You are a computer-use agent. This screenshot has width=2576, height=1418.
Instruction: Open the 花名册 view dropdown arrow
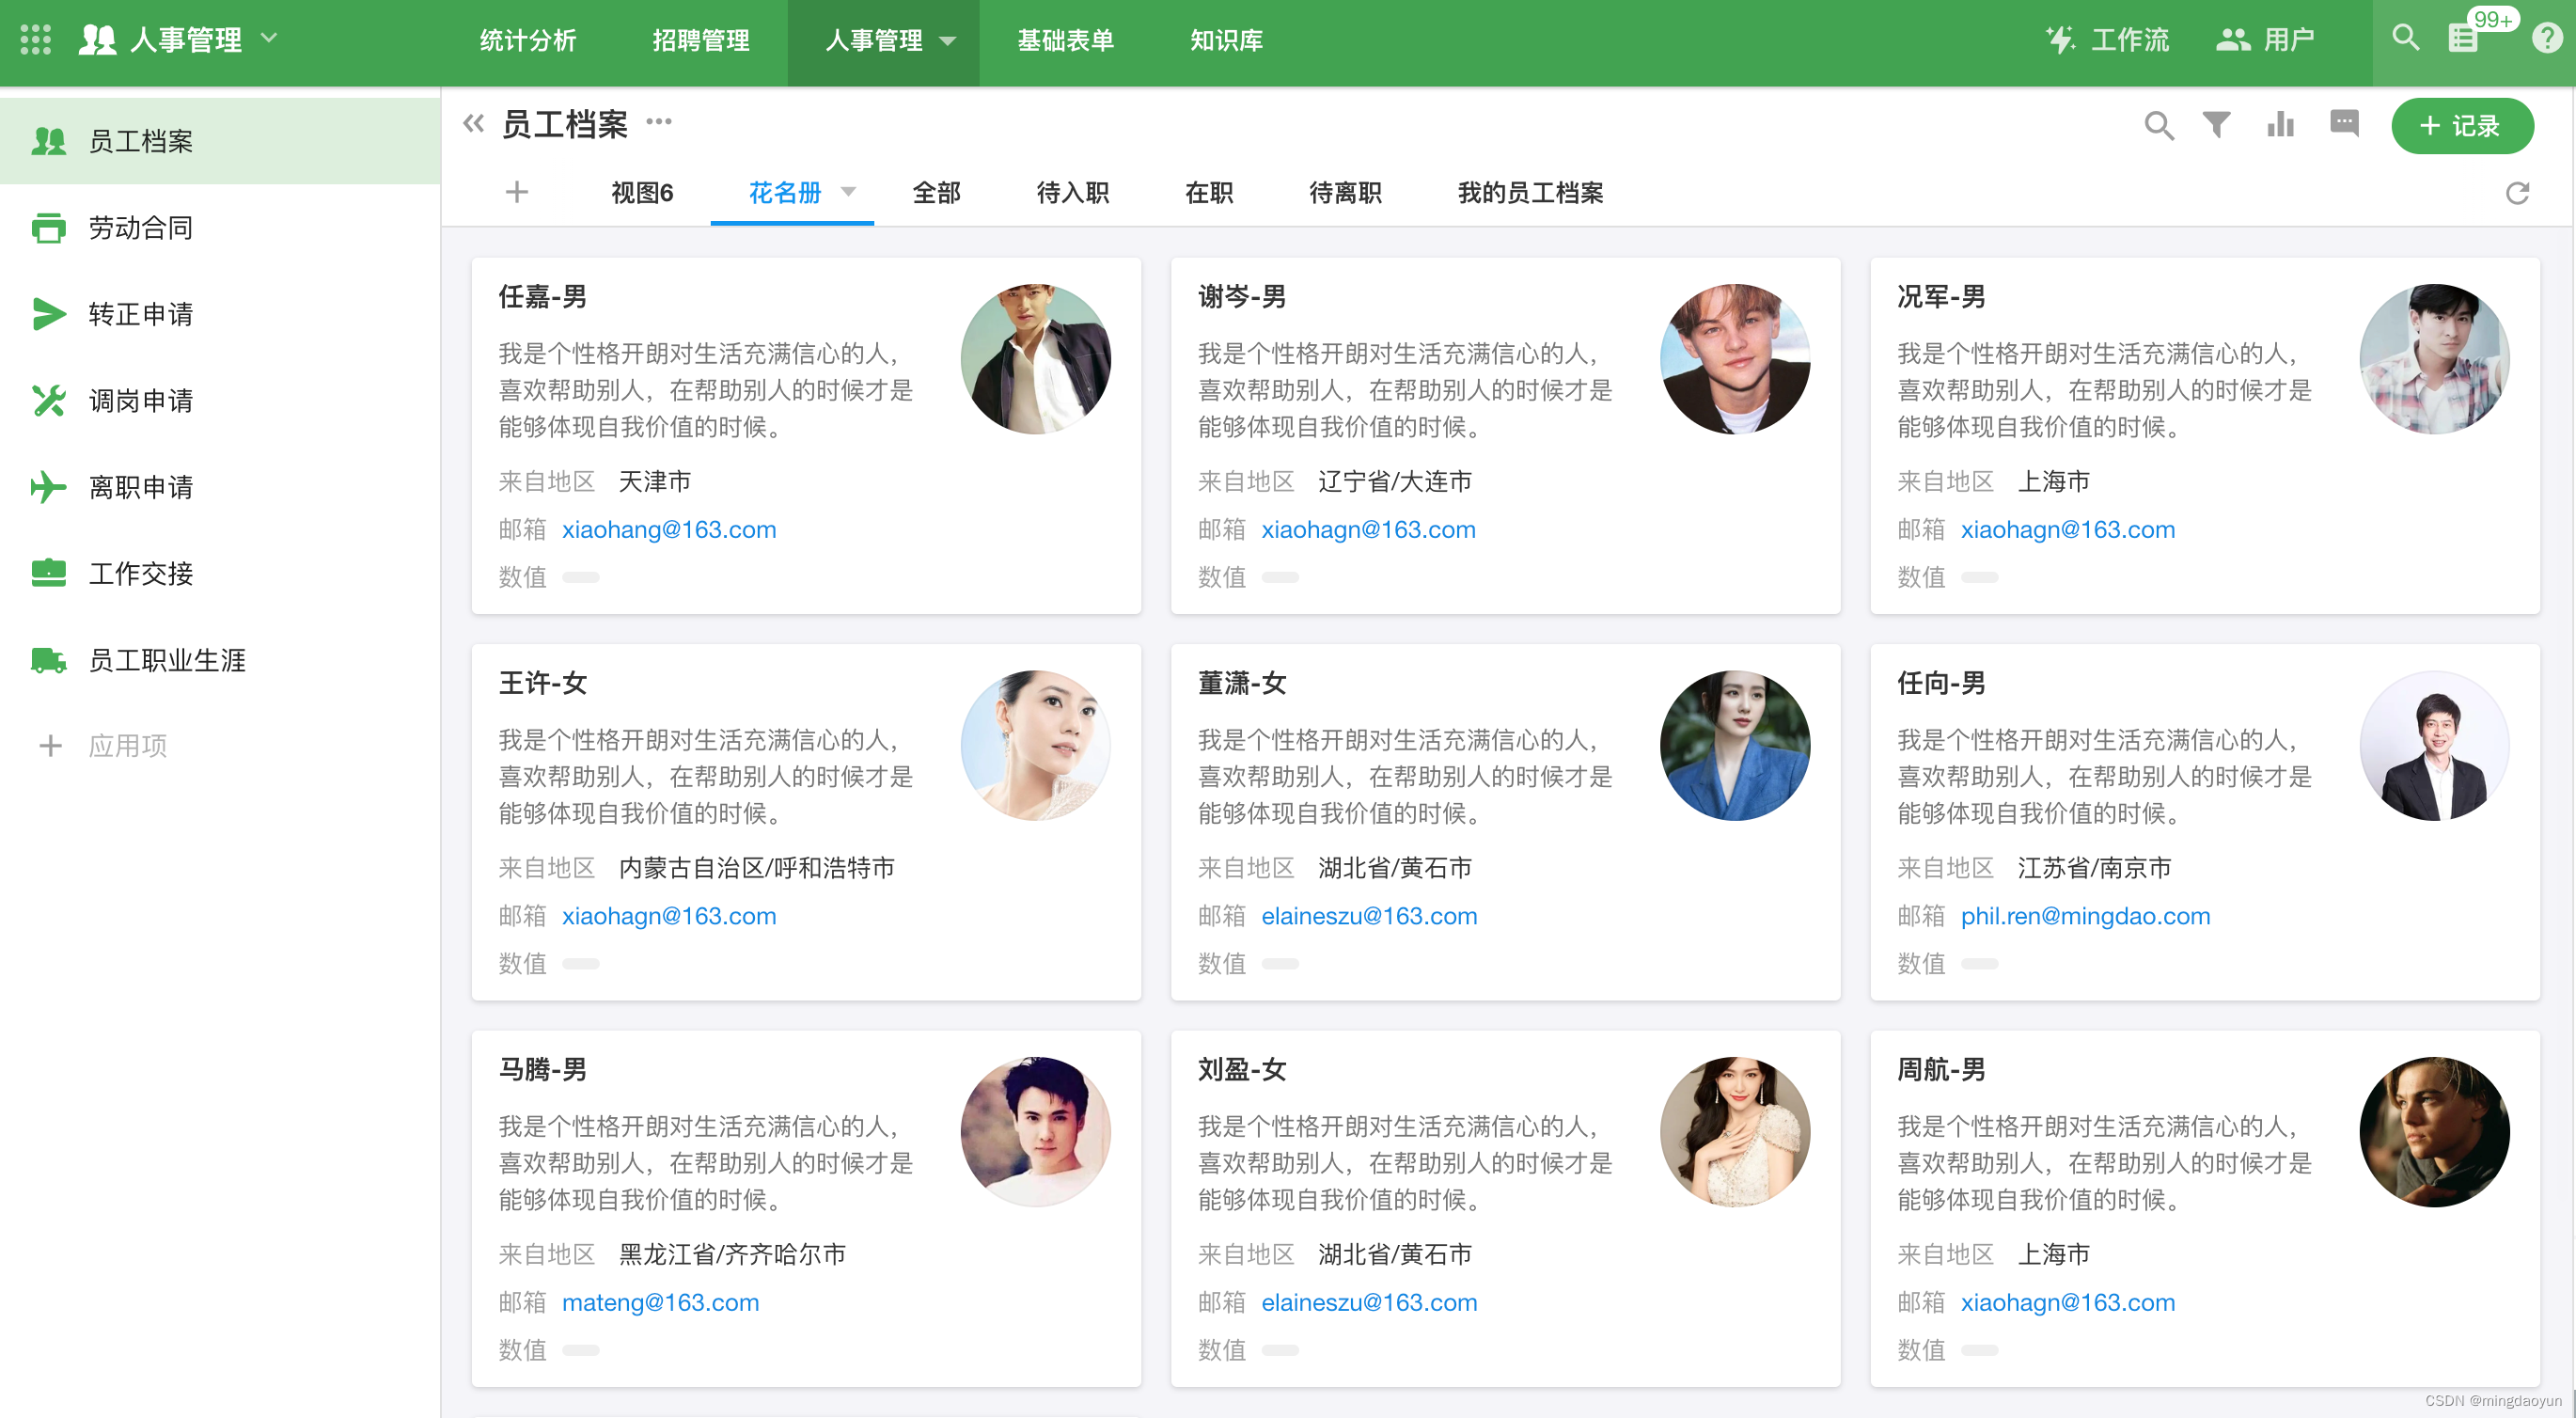pos(849,192)
